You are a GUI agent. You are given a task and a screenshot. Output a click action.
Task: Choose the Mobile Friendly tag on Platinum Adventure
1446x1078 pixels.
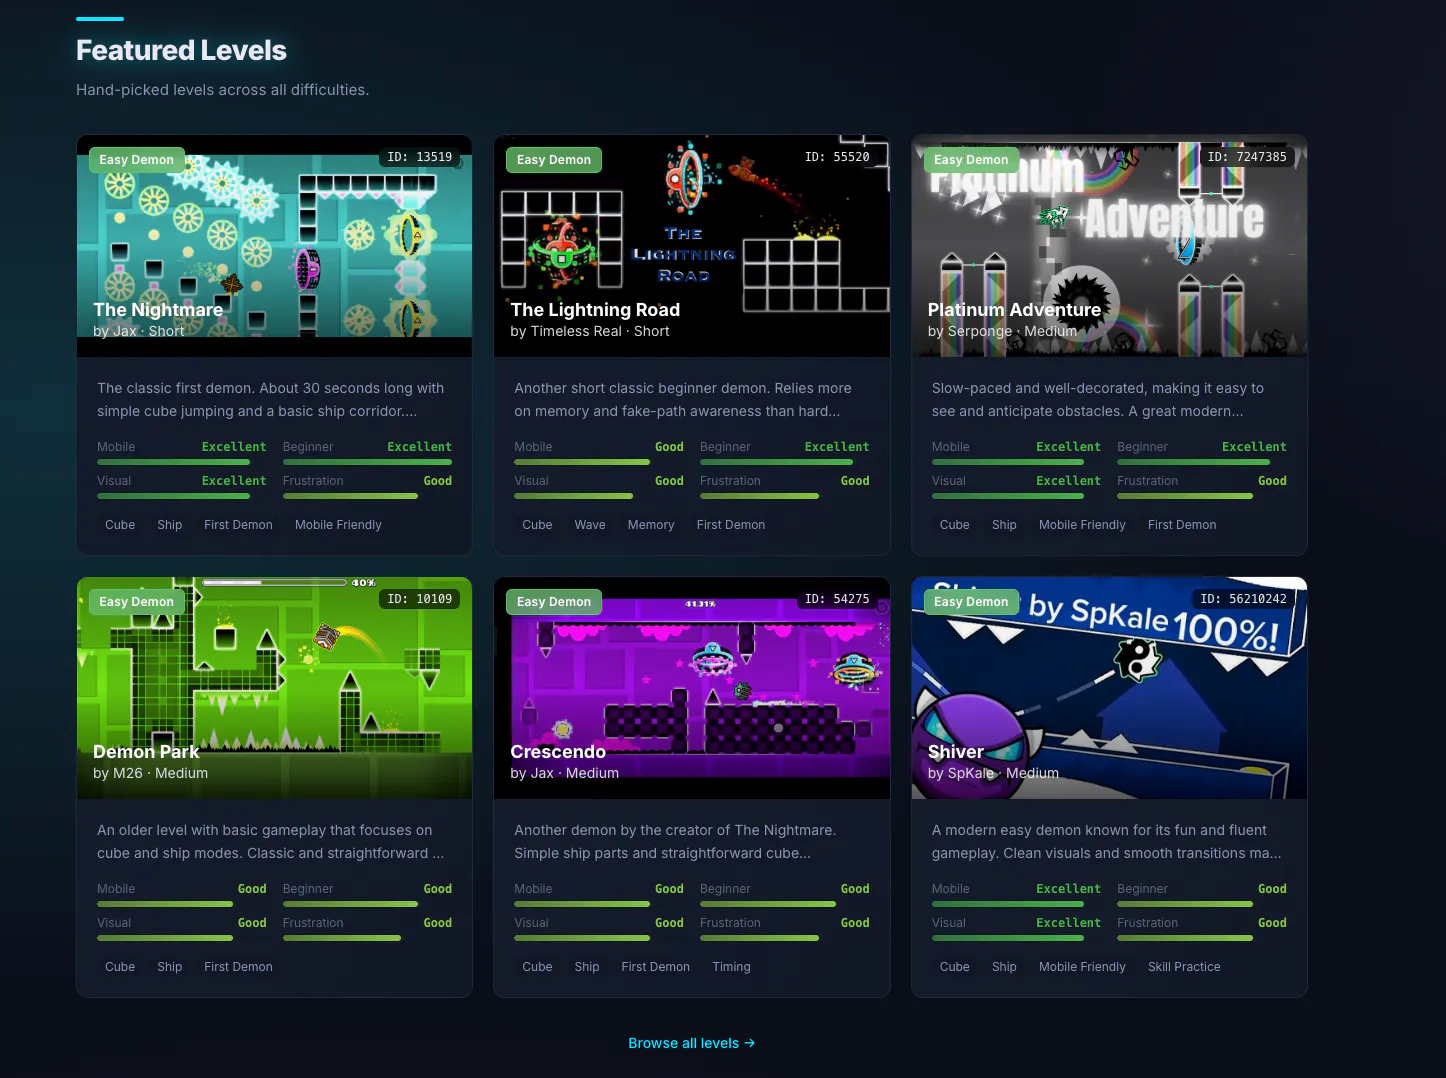click(1082, 525)
